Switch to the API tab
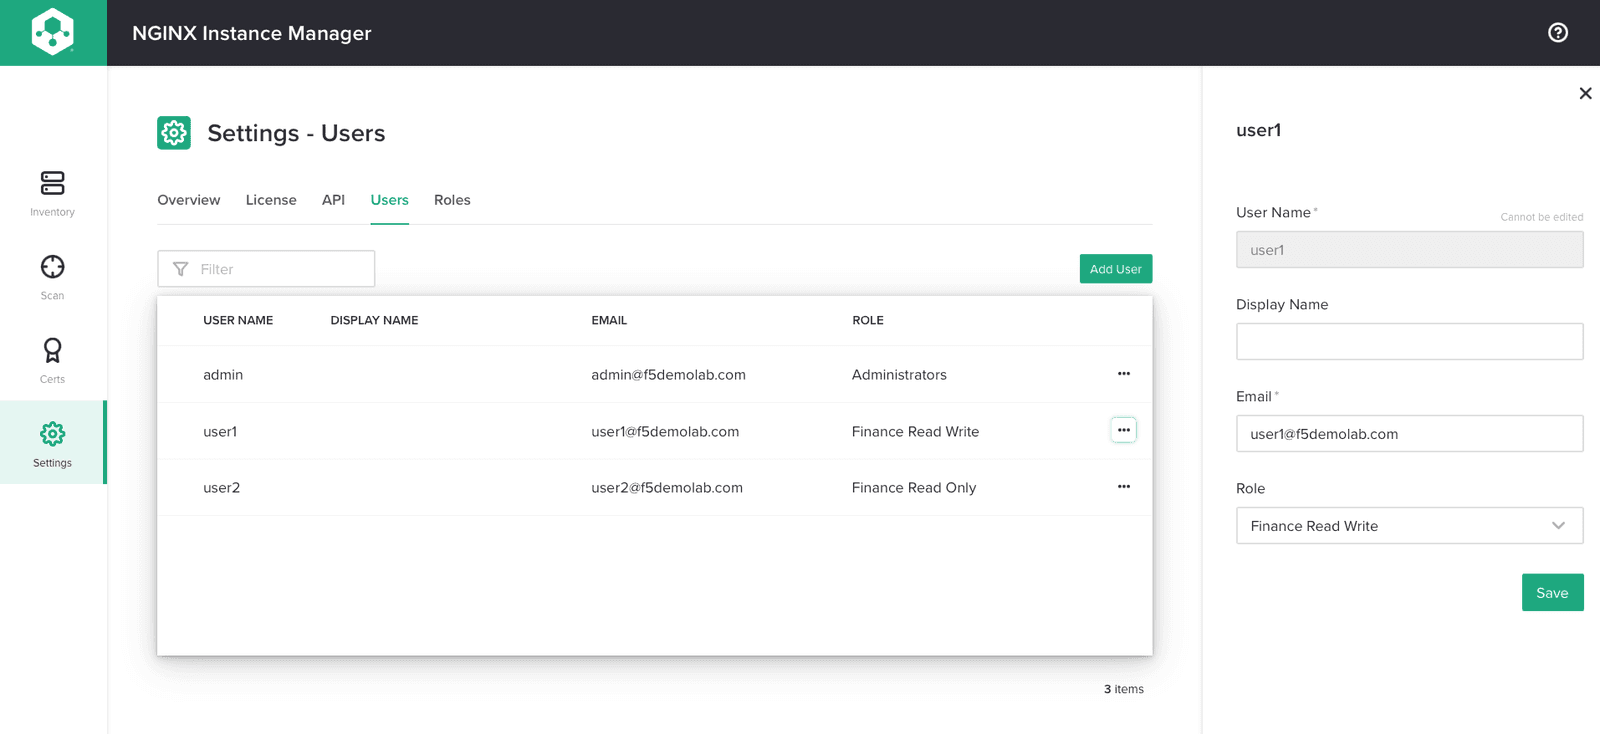1600x734 pixels. (333, 200)
